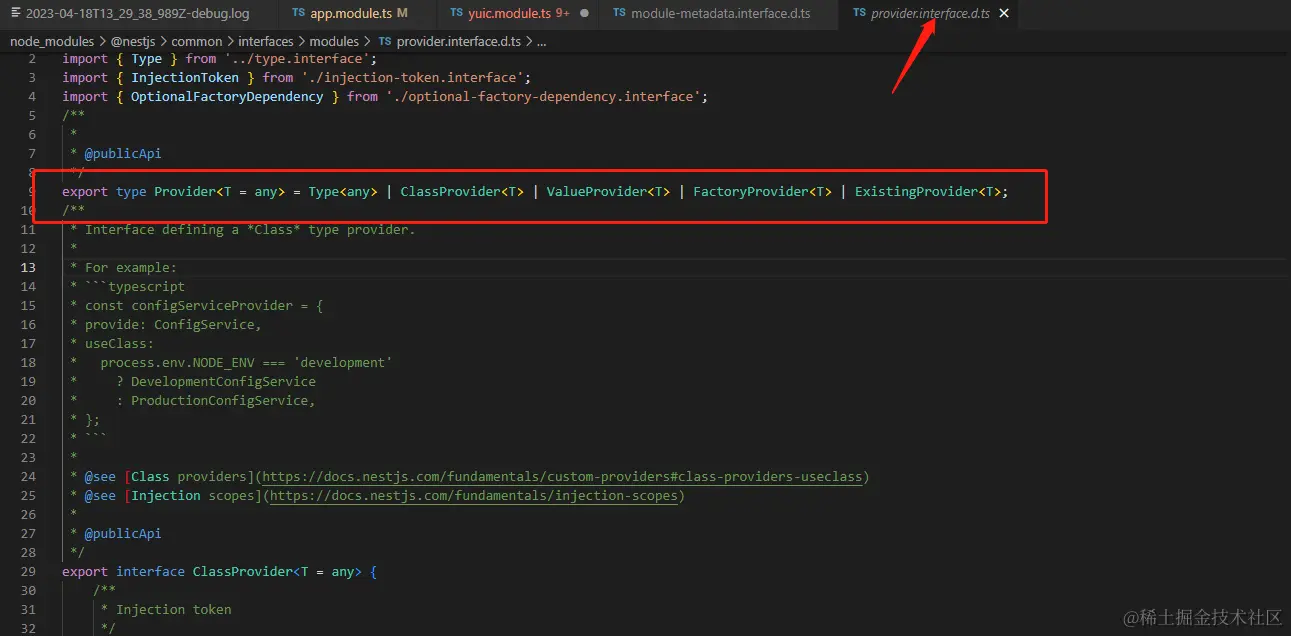This screenshot has height=636, width=1291.
Task: Click the log file icon on debug.log tab
Action: tap(16, 14)
